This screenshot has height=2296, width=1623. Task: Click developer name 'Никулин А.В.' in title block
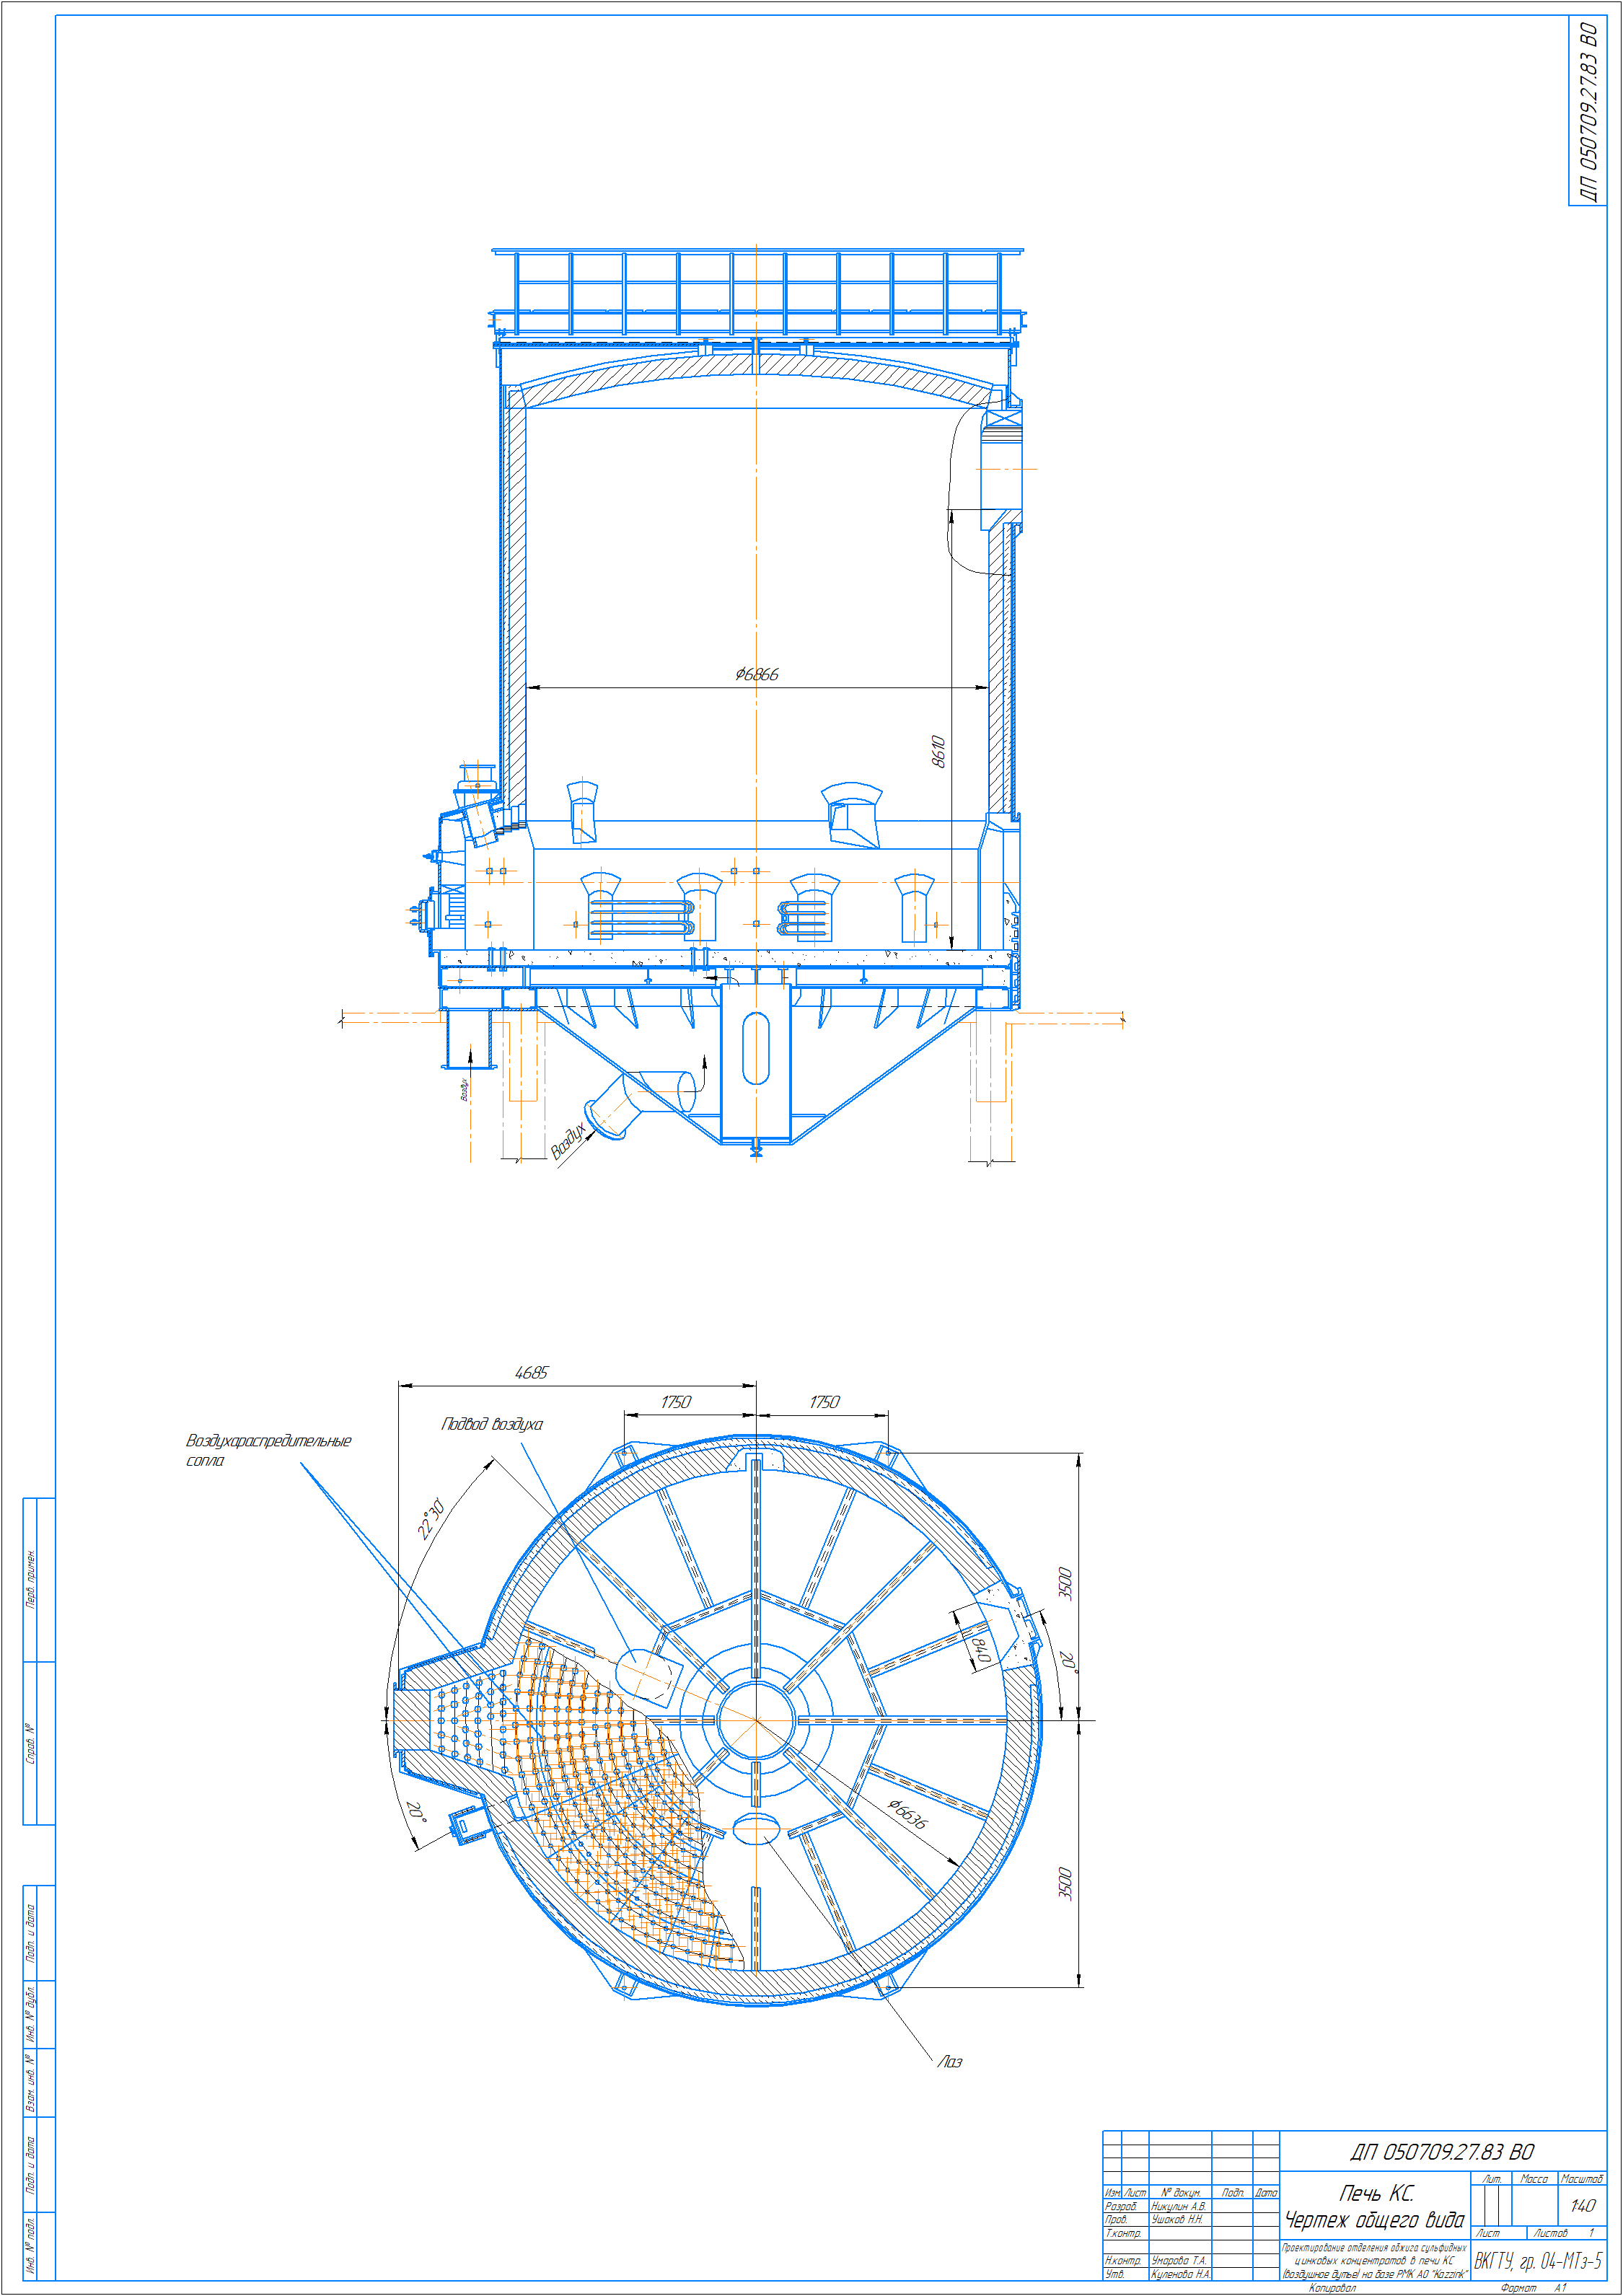pyautogui.click(x=1178, y=2205)
